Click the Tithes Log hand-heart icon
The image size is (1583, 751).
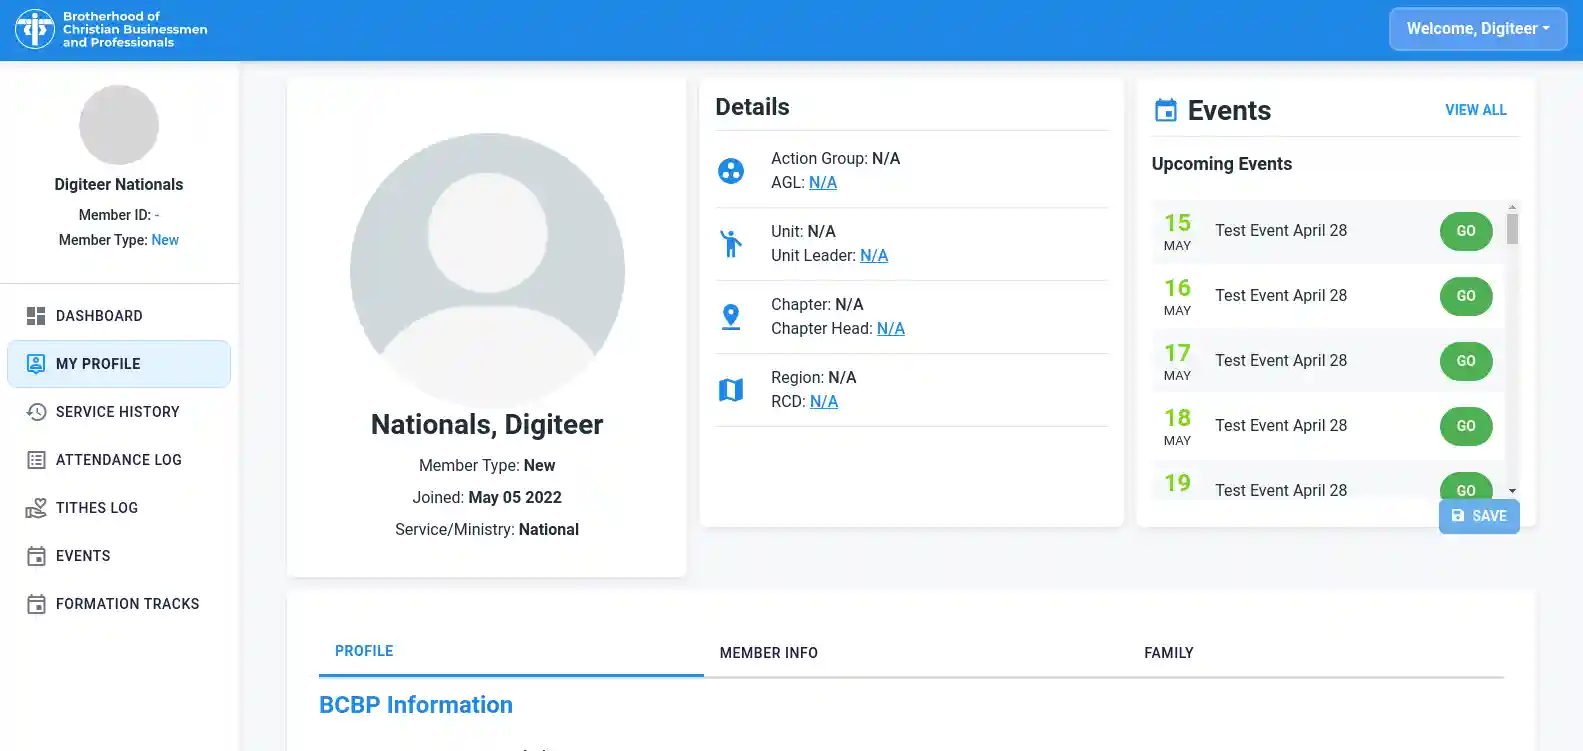[x=36, y=508]
